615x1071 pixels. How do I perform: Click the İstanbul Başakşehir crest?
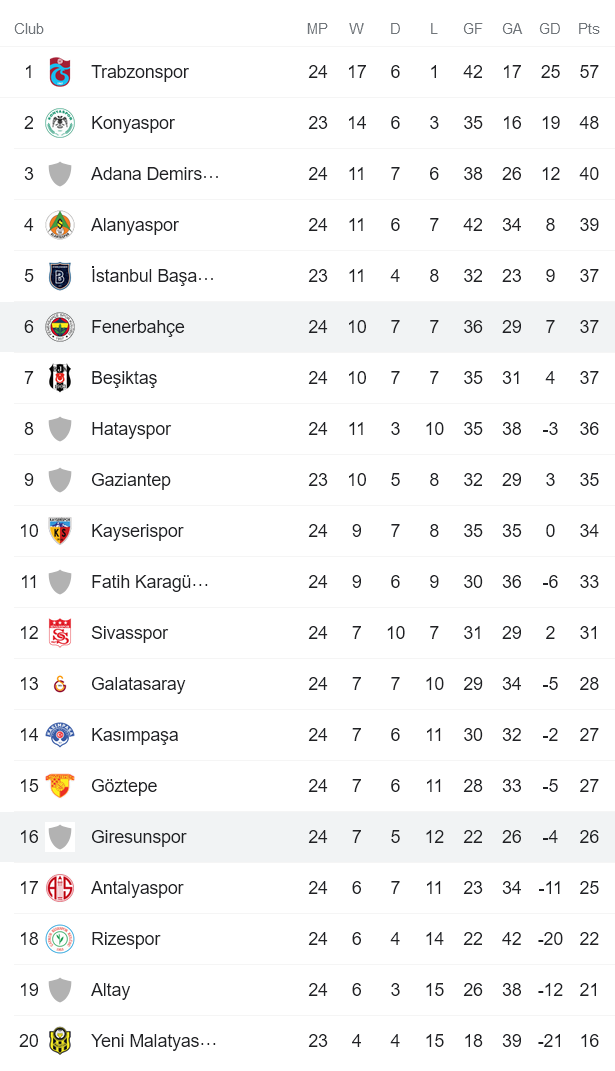coord(60,275)
